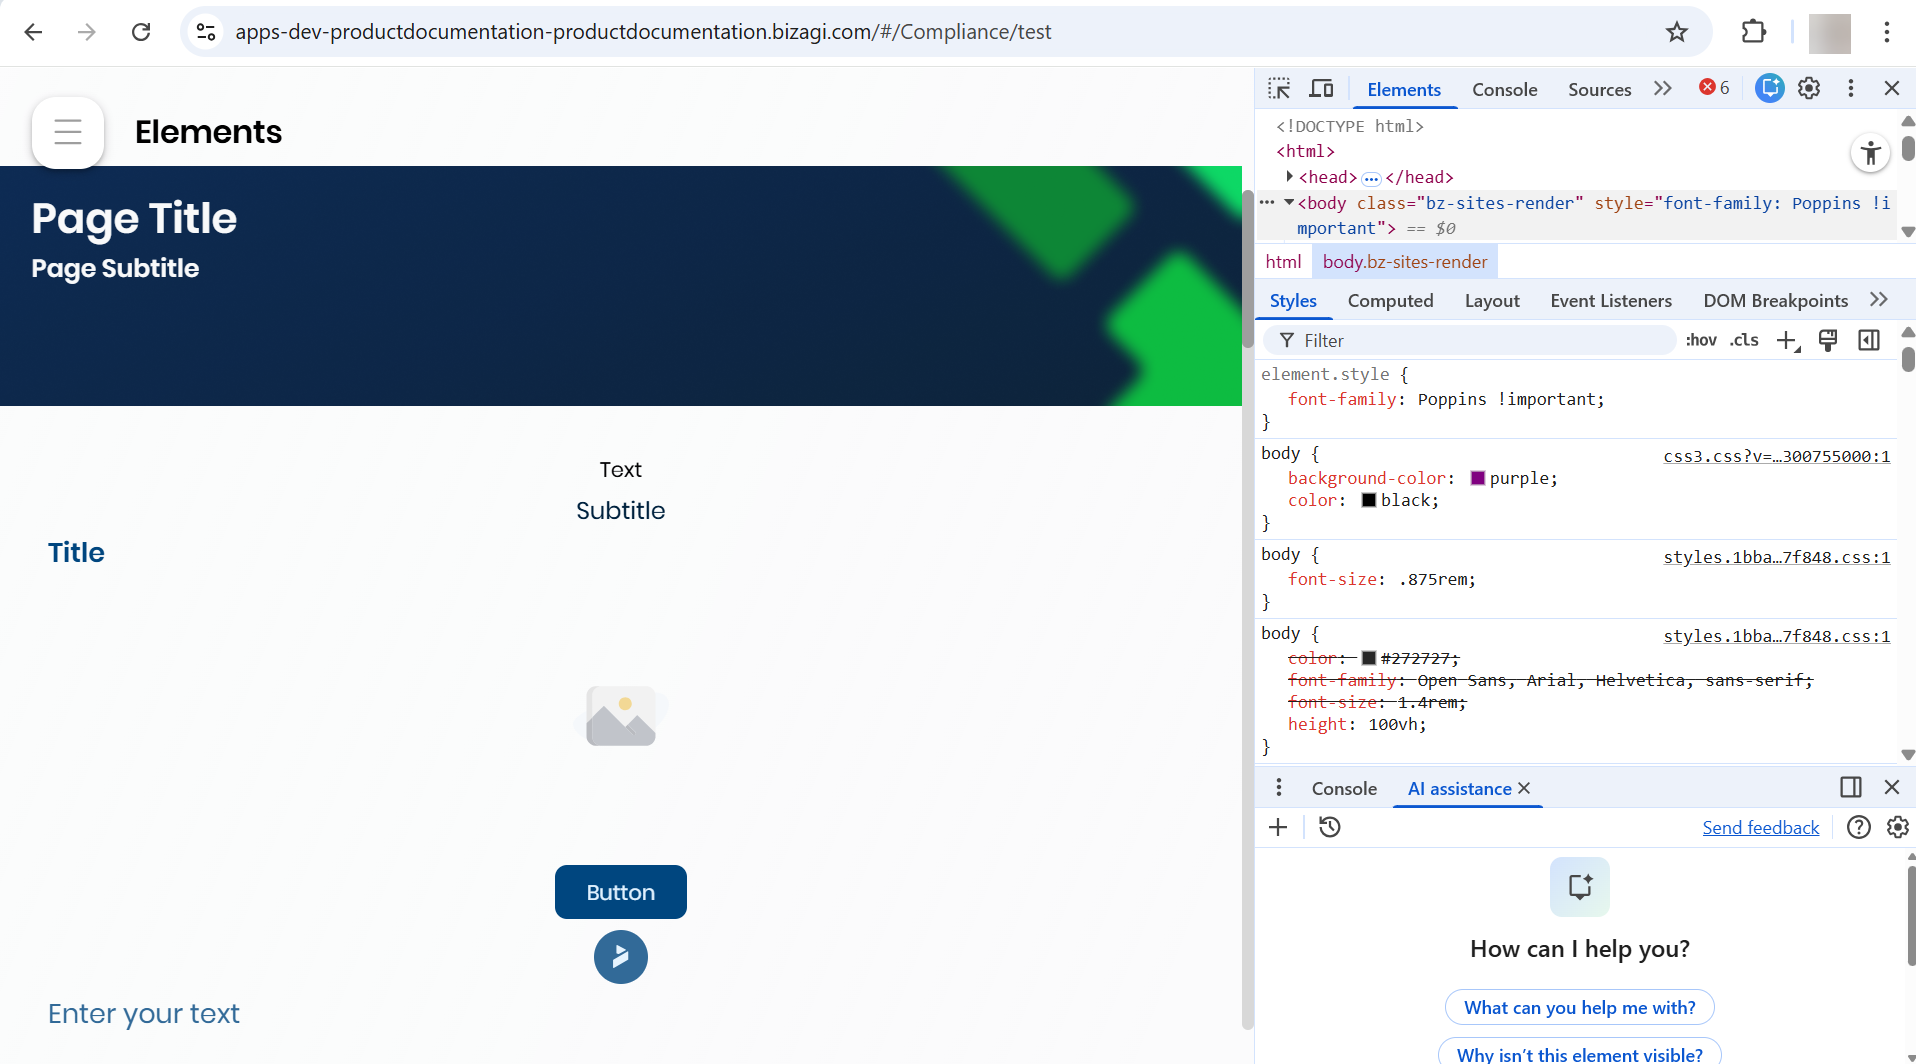This screenshot has width=1916, height=1064.
Task: Click the inspect element picker icon
Action: point(1279,89)
